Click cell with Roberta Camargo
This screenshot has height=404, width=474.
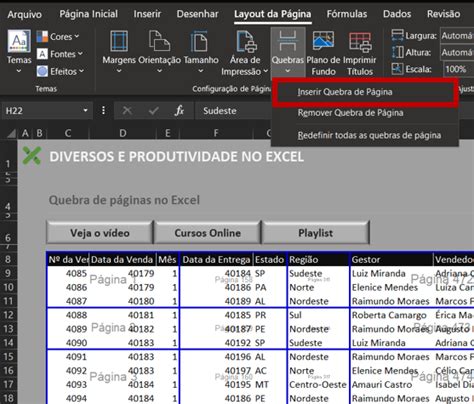pos(391,315)
